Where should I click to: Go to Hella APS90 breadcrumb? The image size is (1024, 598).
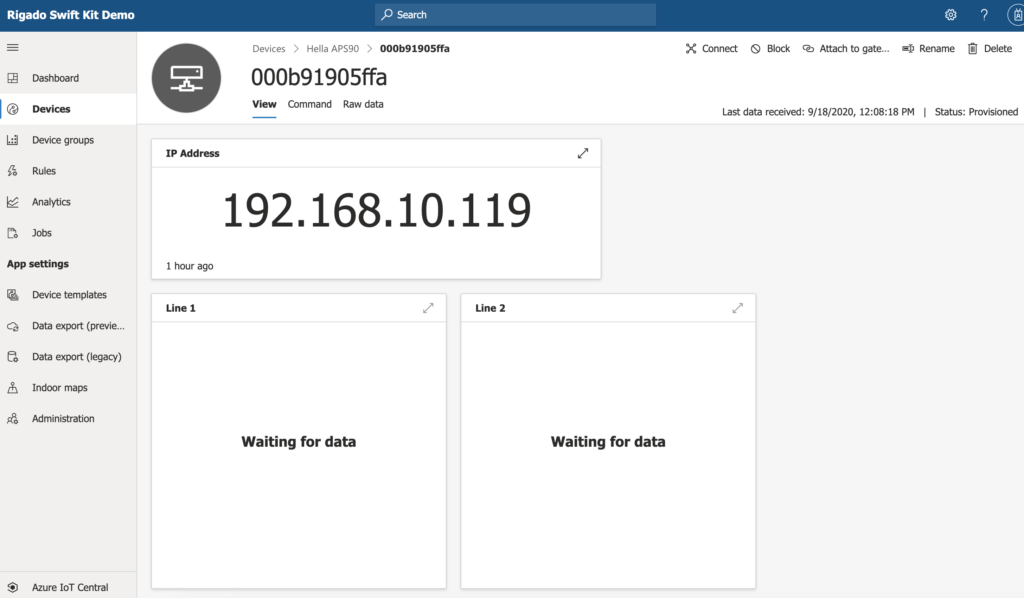pyautogui.click(x=332, y=48)
